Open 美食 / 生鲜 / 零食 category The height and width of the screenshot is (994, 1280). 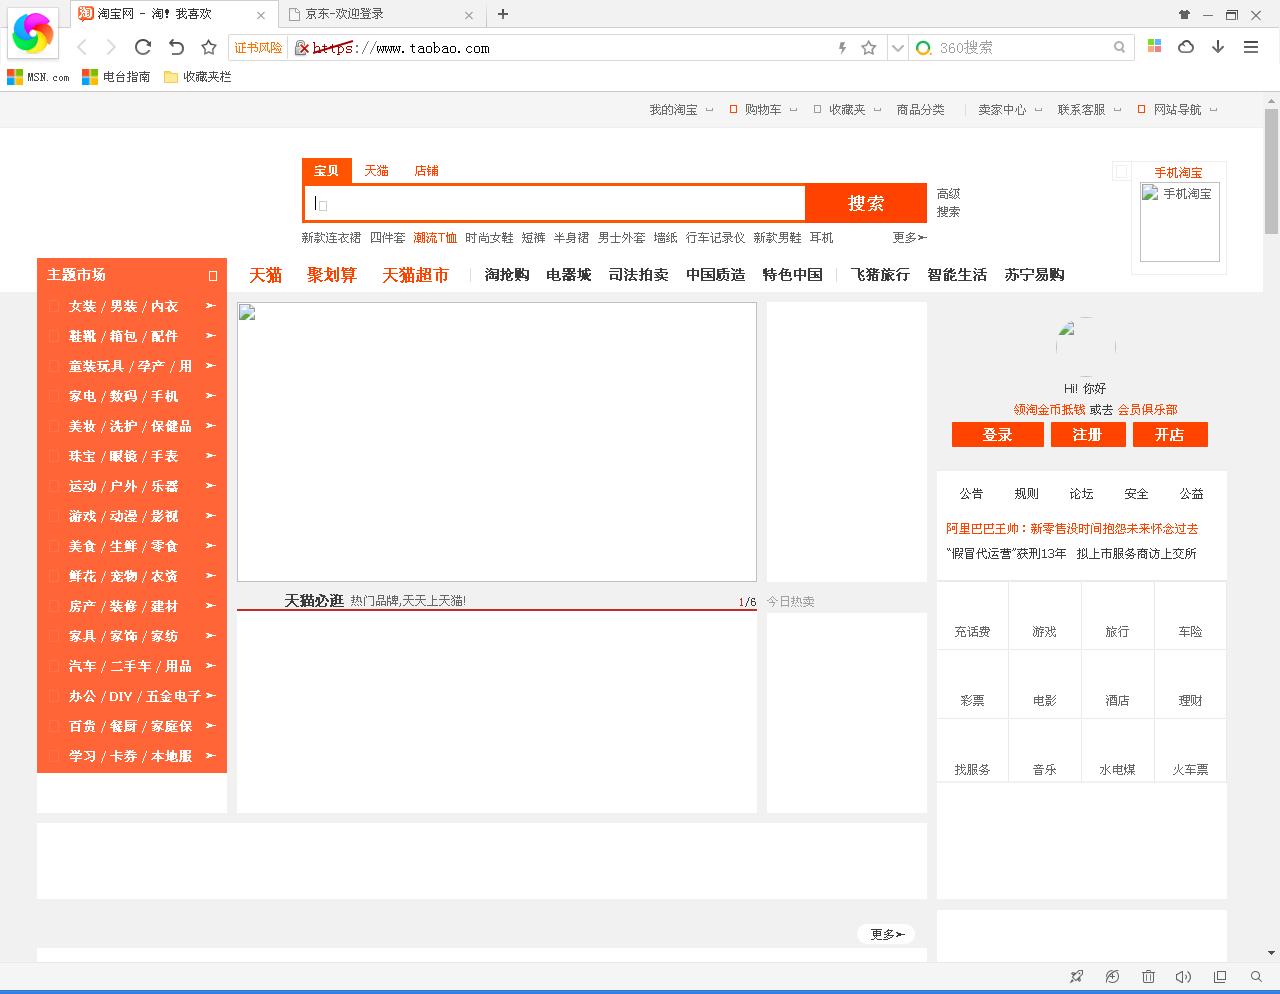click(132, 546)
